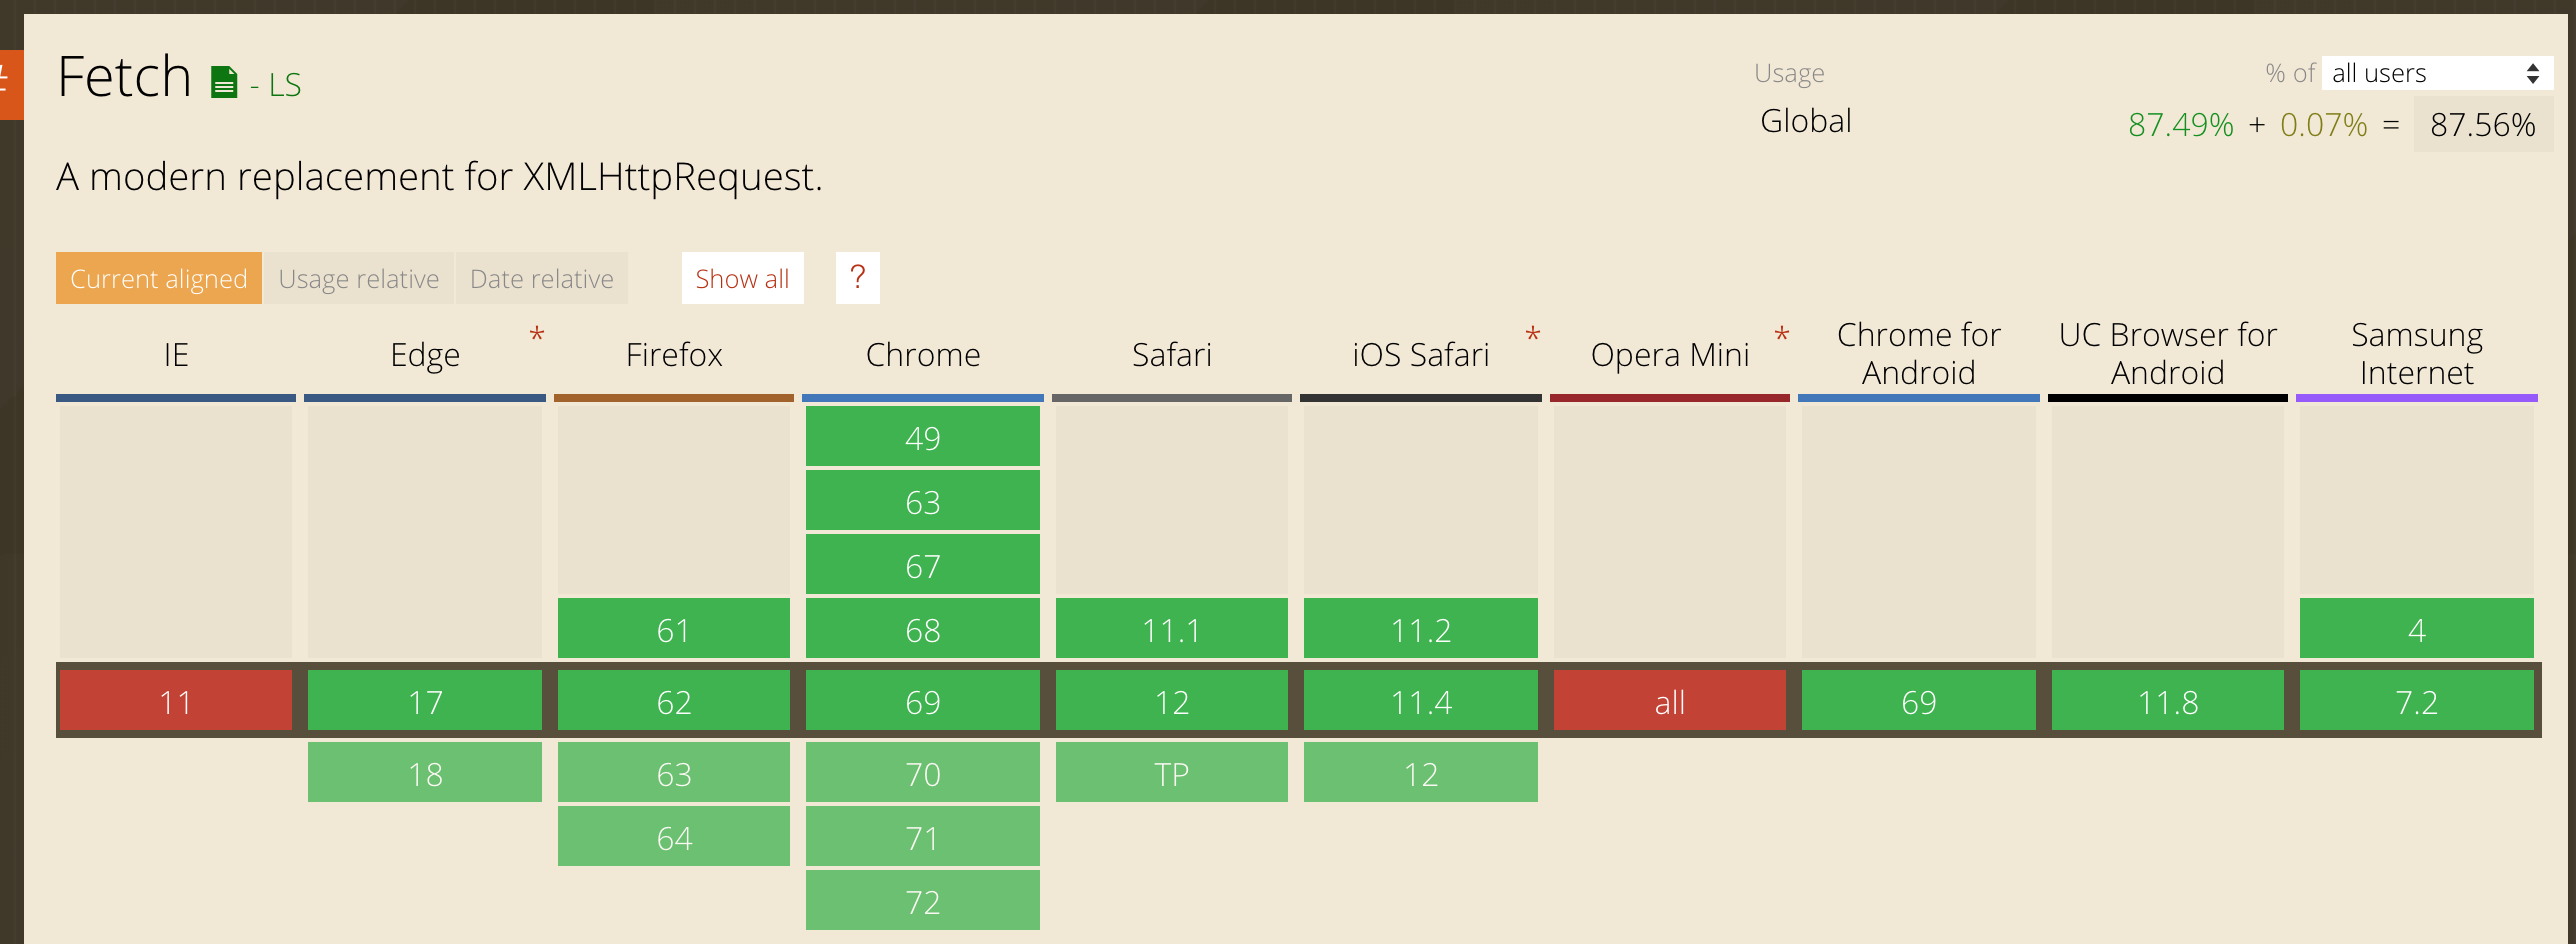Expand older Chrome versions above version 49
Screen dimensions: 2576x944
[x=923, y=437]
